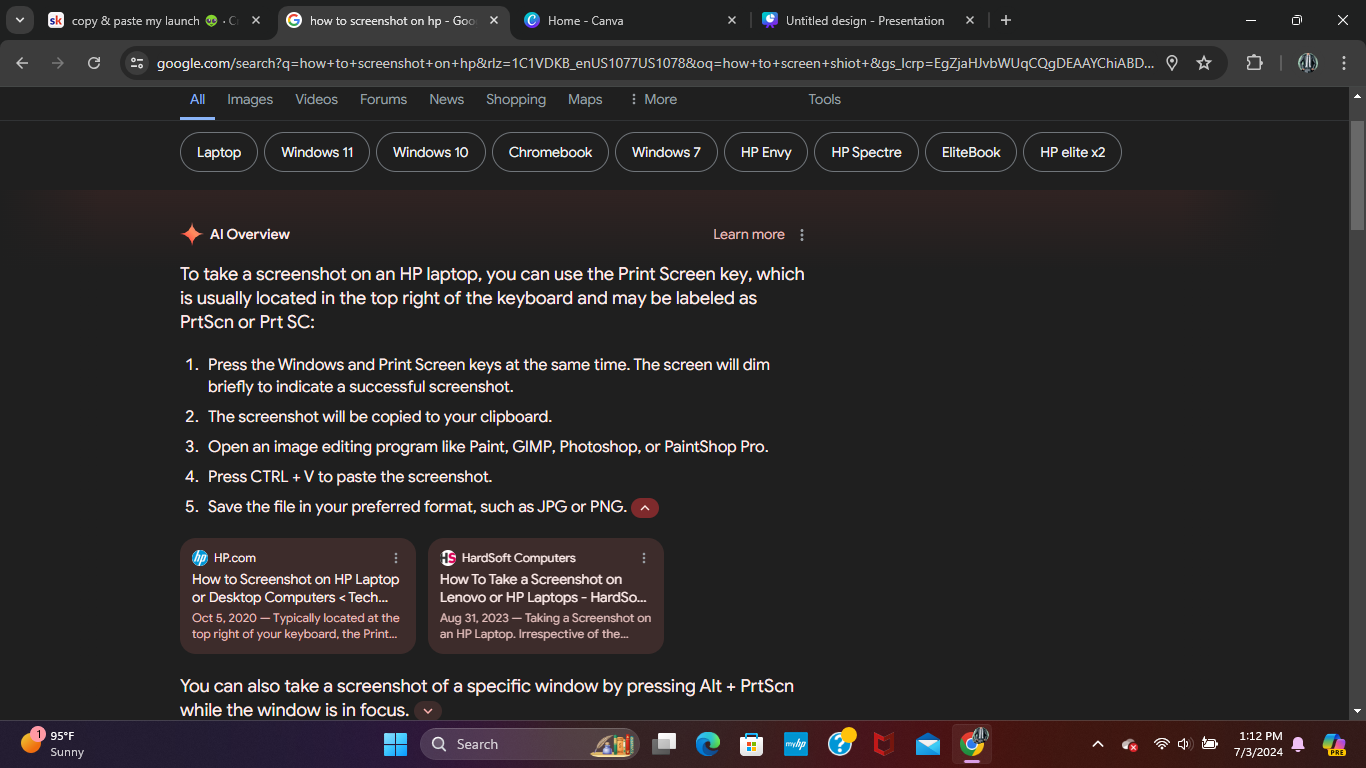Image resolution: width=1366 pixels, height=768 pixels.
Task: Click the location pin icon in address bar
Action: point(1173,63)
